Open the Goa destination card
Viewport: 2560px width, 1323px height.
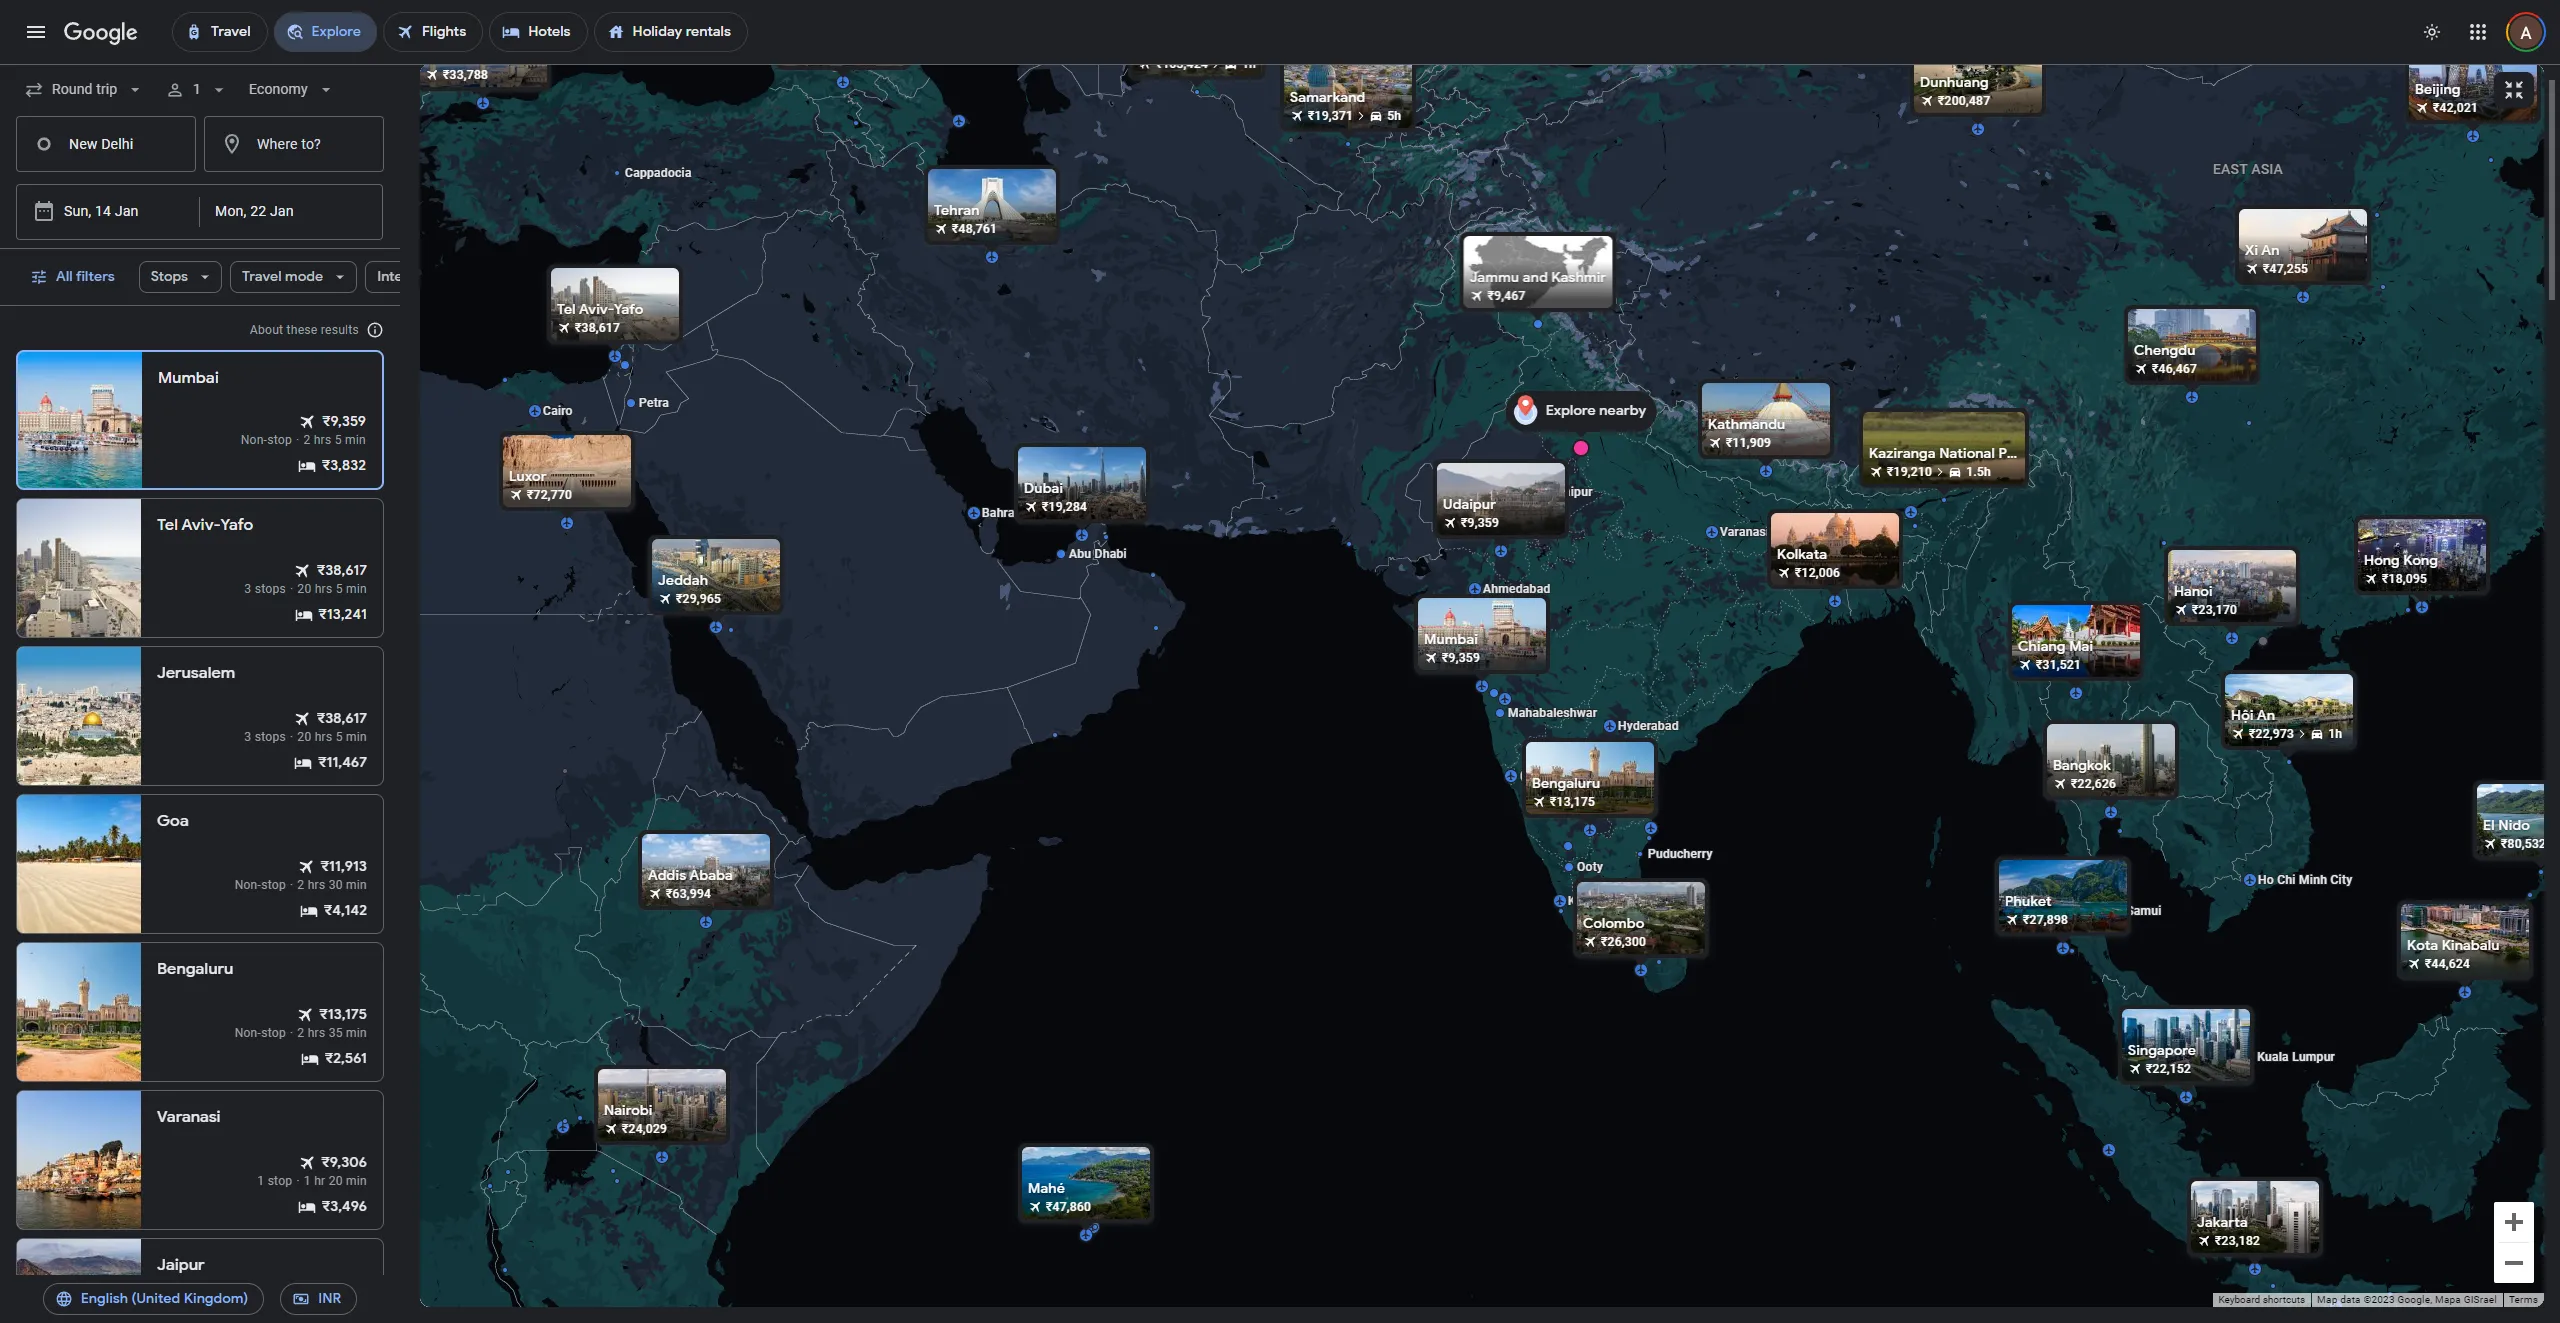[x=200, y=864]
